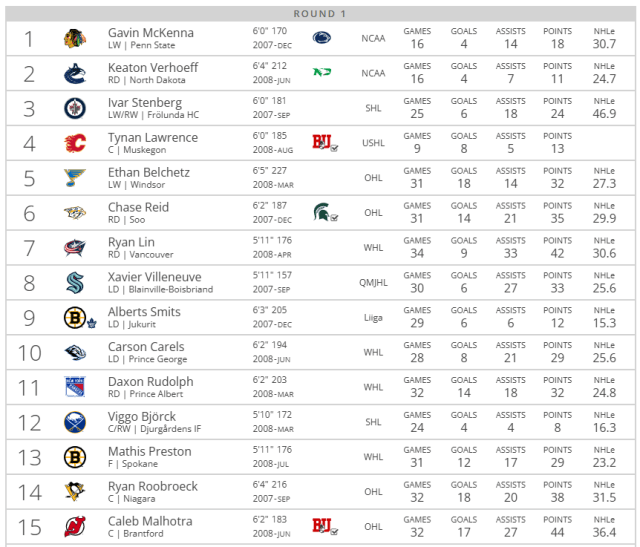
Task: Click the BU logo in Tynan Lawrence's row
Action: pyautogui.click(x=322, y=143)
